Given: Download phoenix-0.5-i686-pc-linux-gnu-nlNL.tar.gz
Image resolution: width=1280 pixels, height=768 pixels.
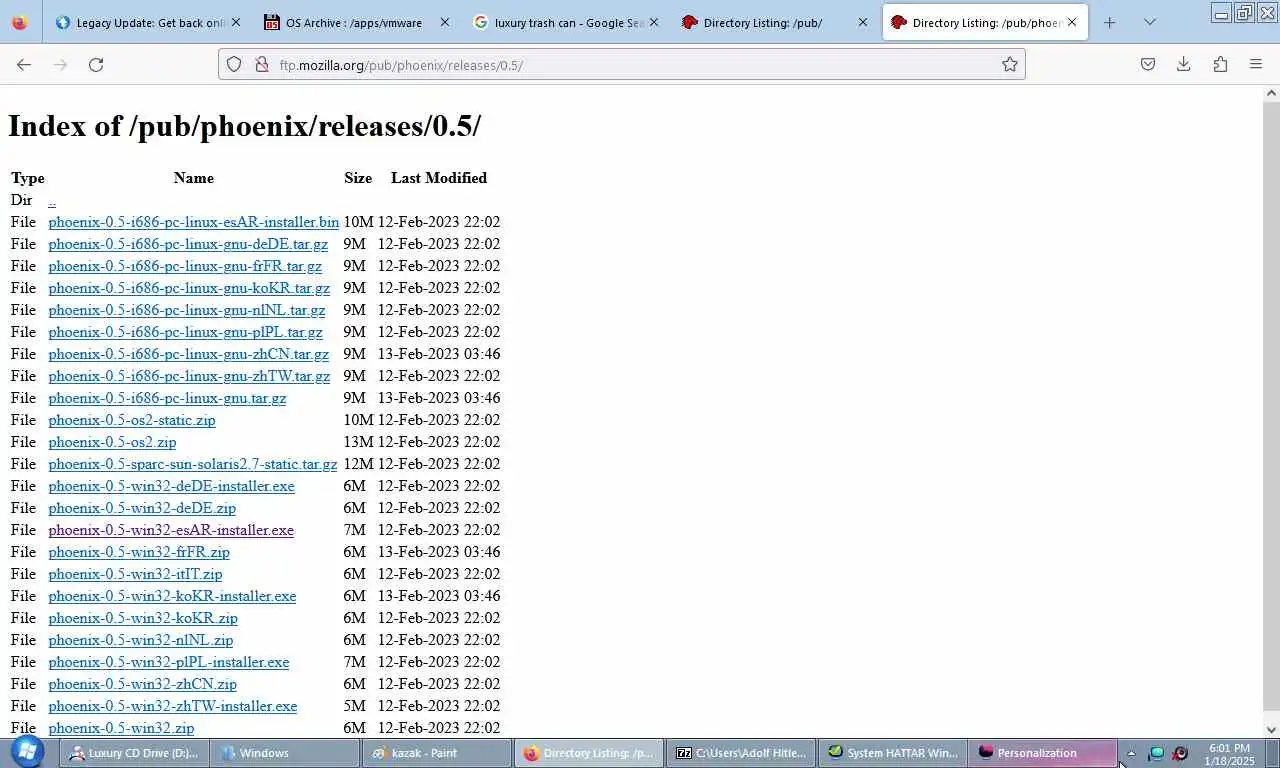Looking at the screenshot, I should coord(187,310).
